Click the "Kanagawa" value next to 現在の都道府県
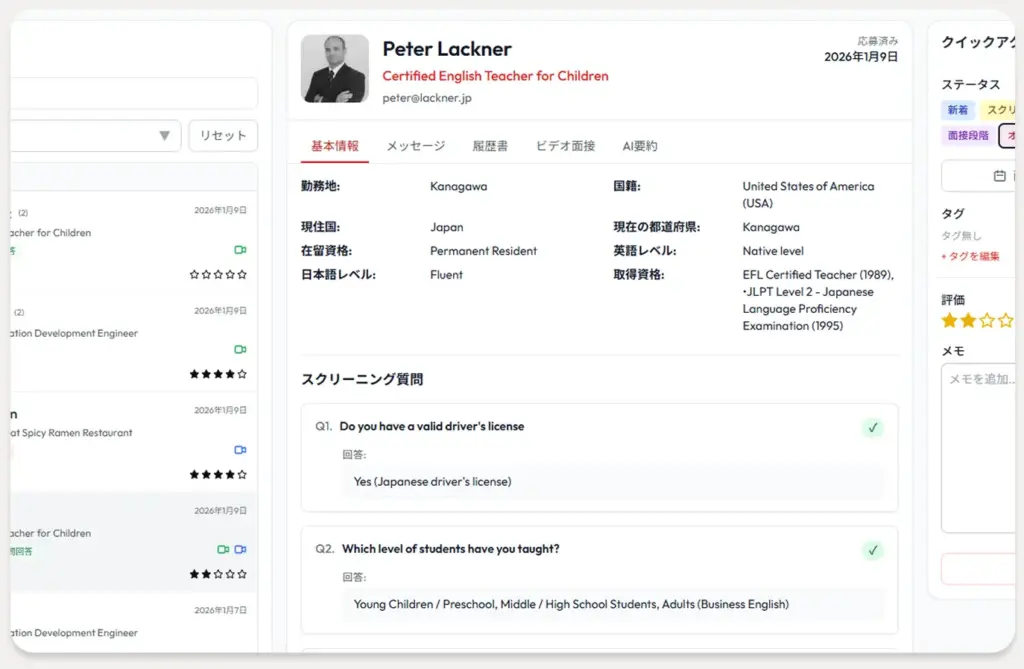The width and height of the screenshot is (1024, 669). 771,227
